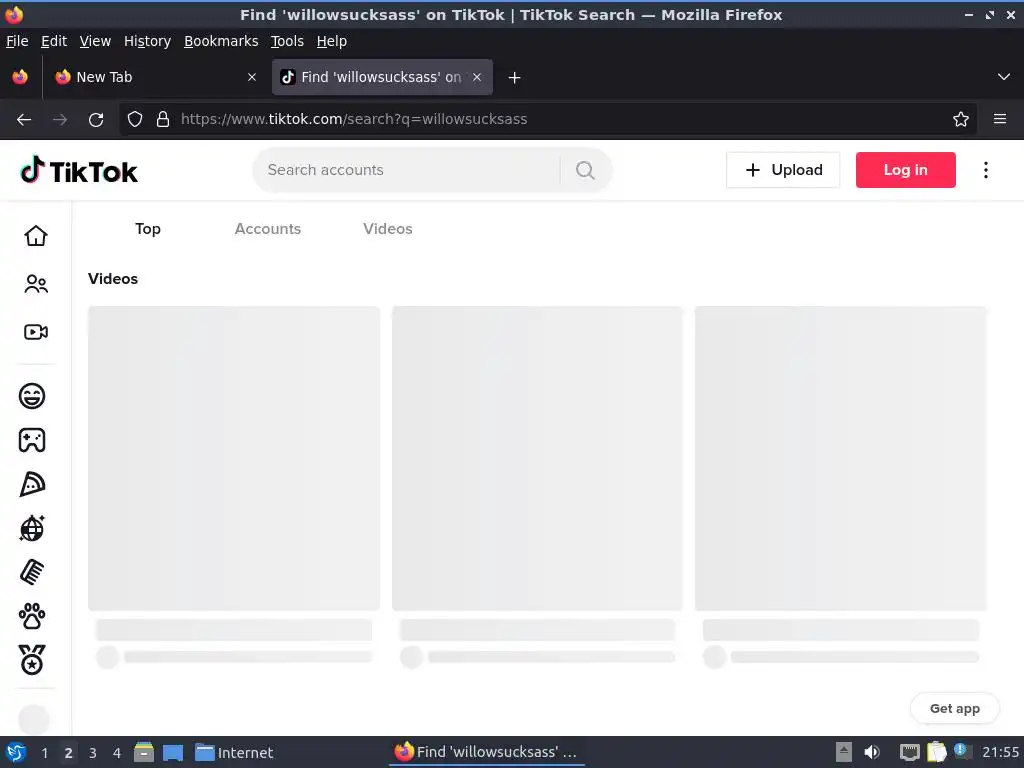This screenshot has width=1024, height=768.
Task: Switch to the Top results tab
Action: click(148, 229)
